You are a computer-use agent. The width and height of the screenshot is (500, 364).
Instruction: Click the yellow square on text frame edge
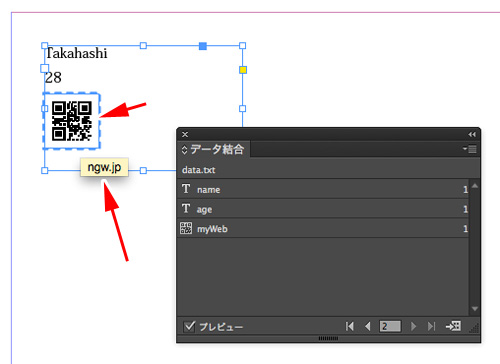tap(243, 70)
